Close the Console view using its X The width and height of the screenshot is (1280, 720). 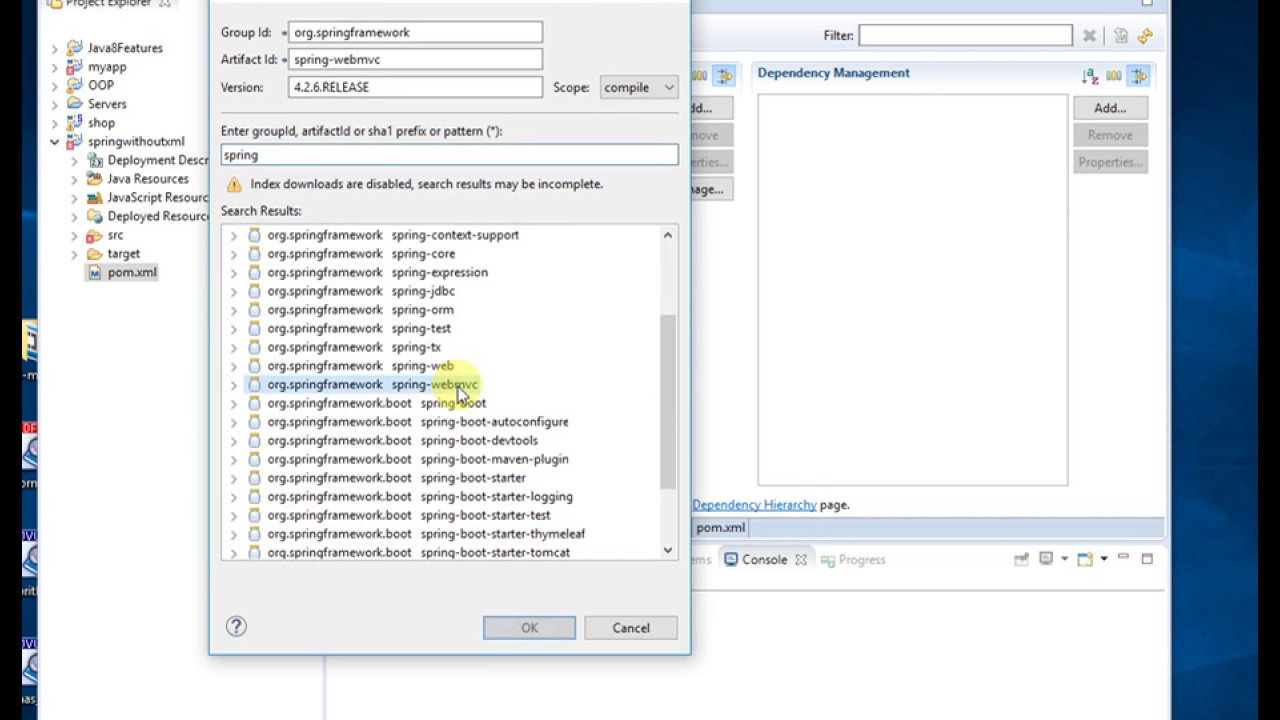pos(800,560)
